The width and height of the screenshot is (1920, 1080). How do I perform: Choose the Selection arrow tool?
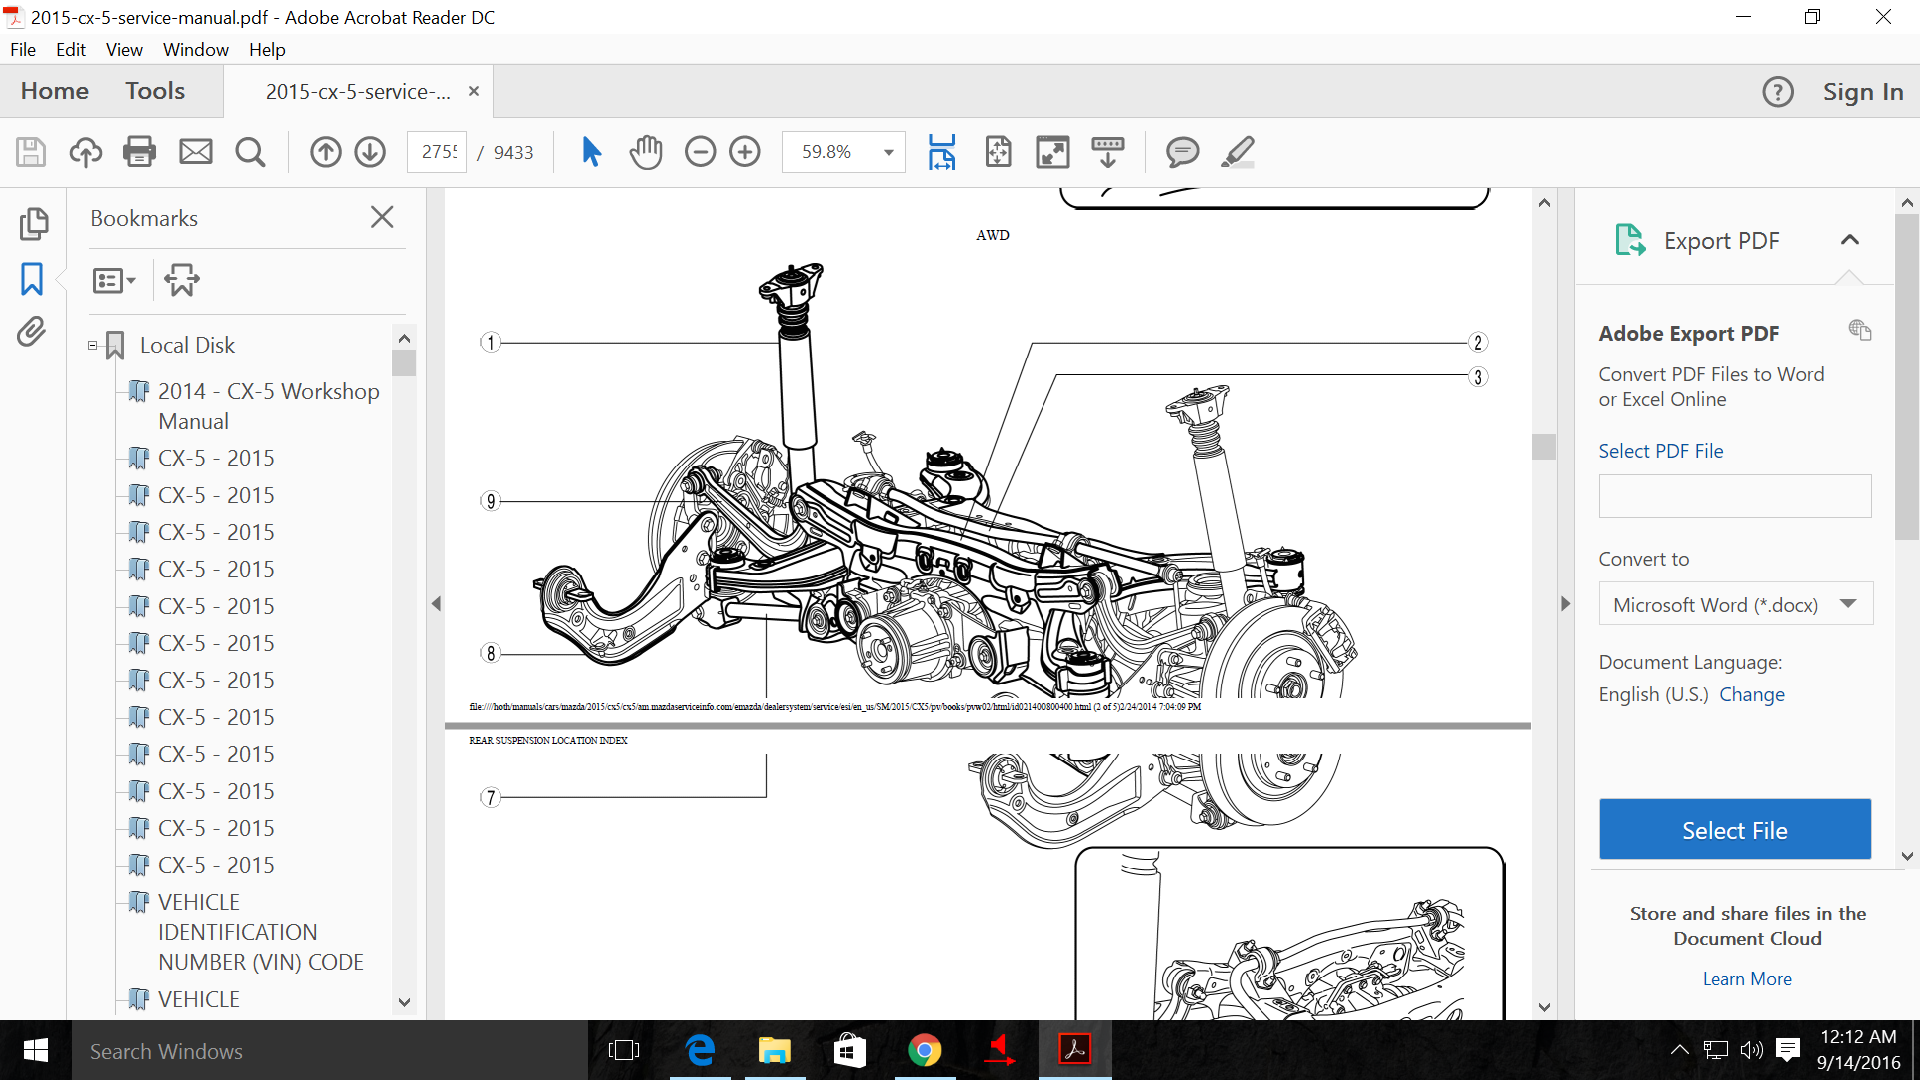coord(591,152)
